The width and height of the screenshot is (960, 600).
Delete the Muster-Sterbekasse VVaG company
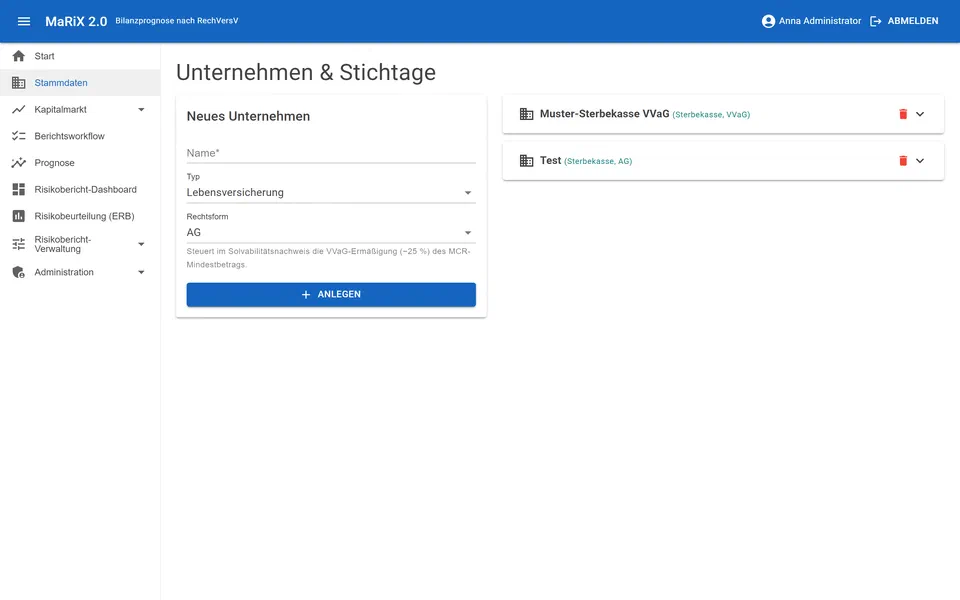[x=902, y=114]
